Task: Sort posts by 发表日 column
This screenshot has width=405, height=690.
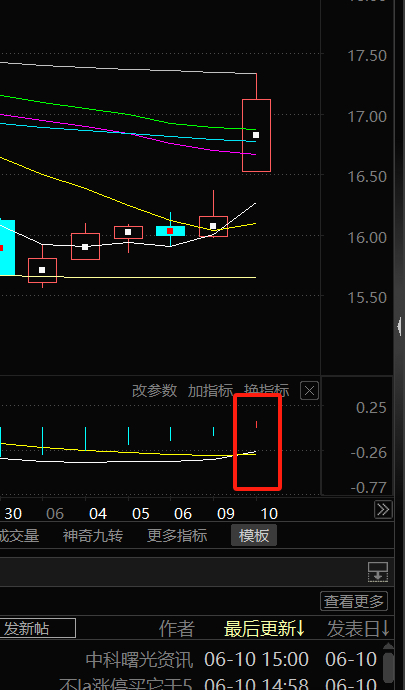Action: pyautogui.click(x=358, y=629)
